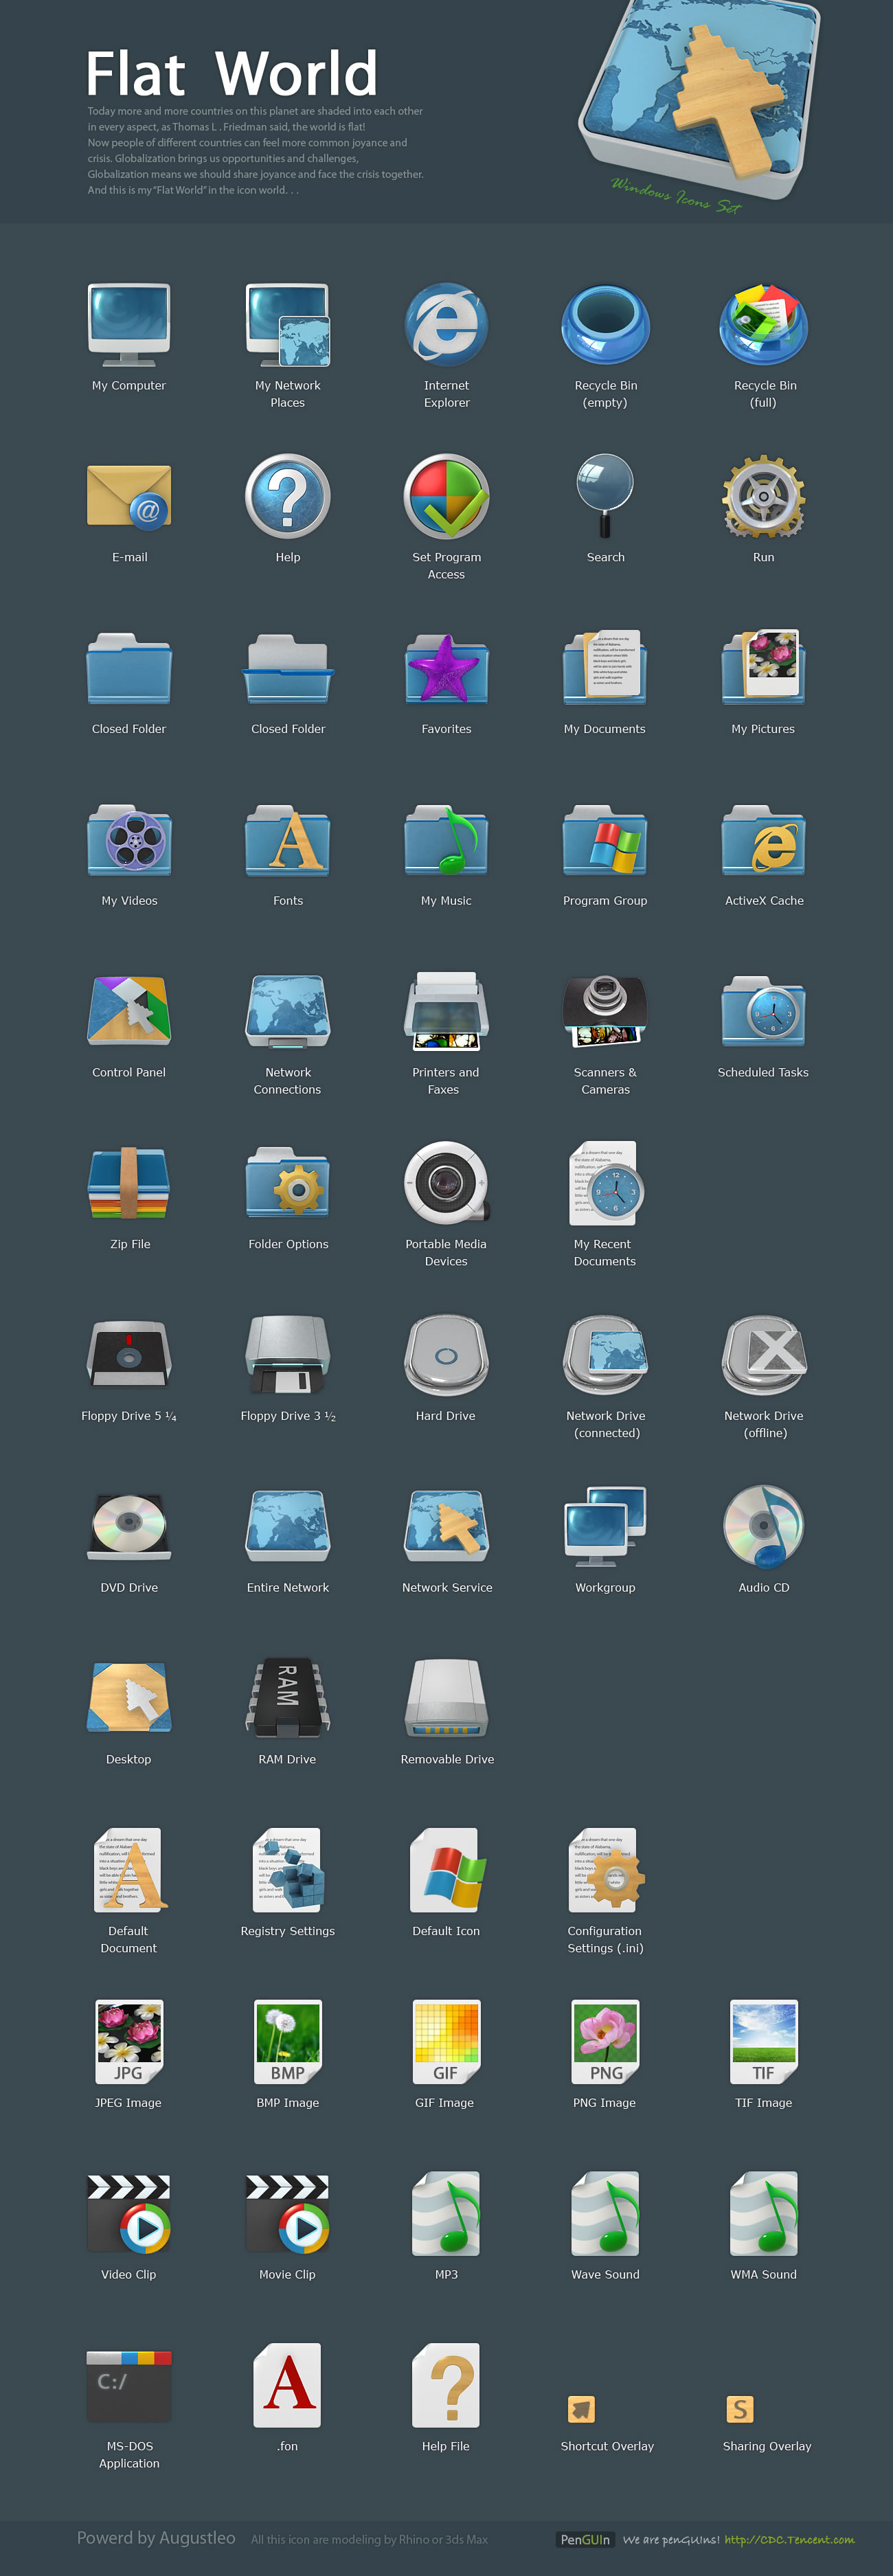893x2576 pixels.
Task: Click the Default Icon Windows flag file
Action: tap(447, 1869)
